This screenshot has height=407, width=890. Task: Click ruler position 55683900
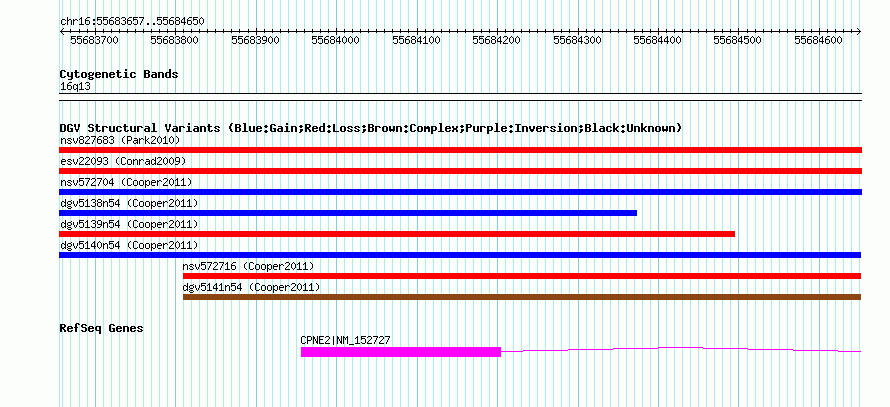coord(255,40)
